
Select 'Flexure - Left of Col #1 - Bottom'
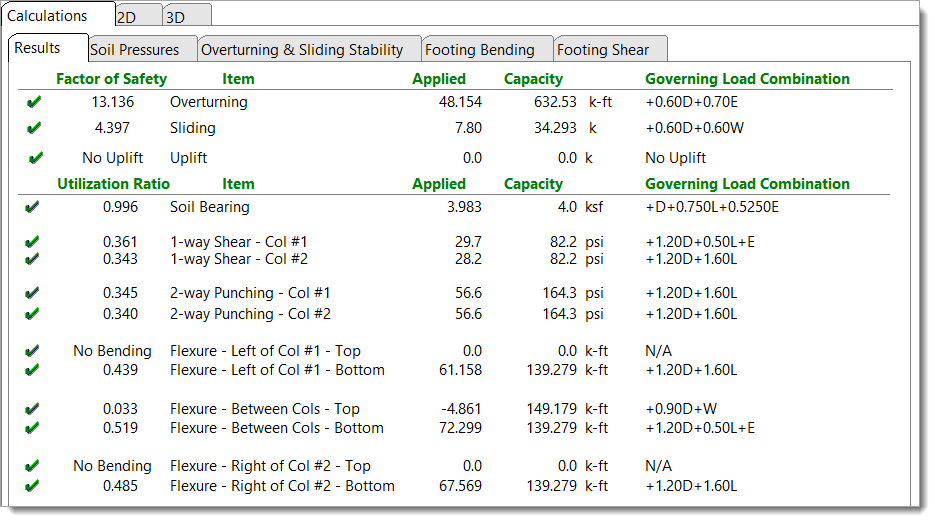point(277,370)
